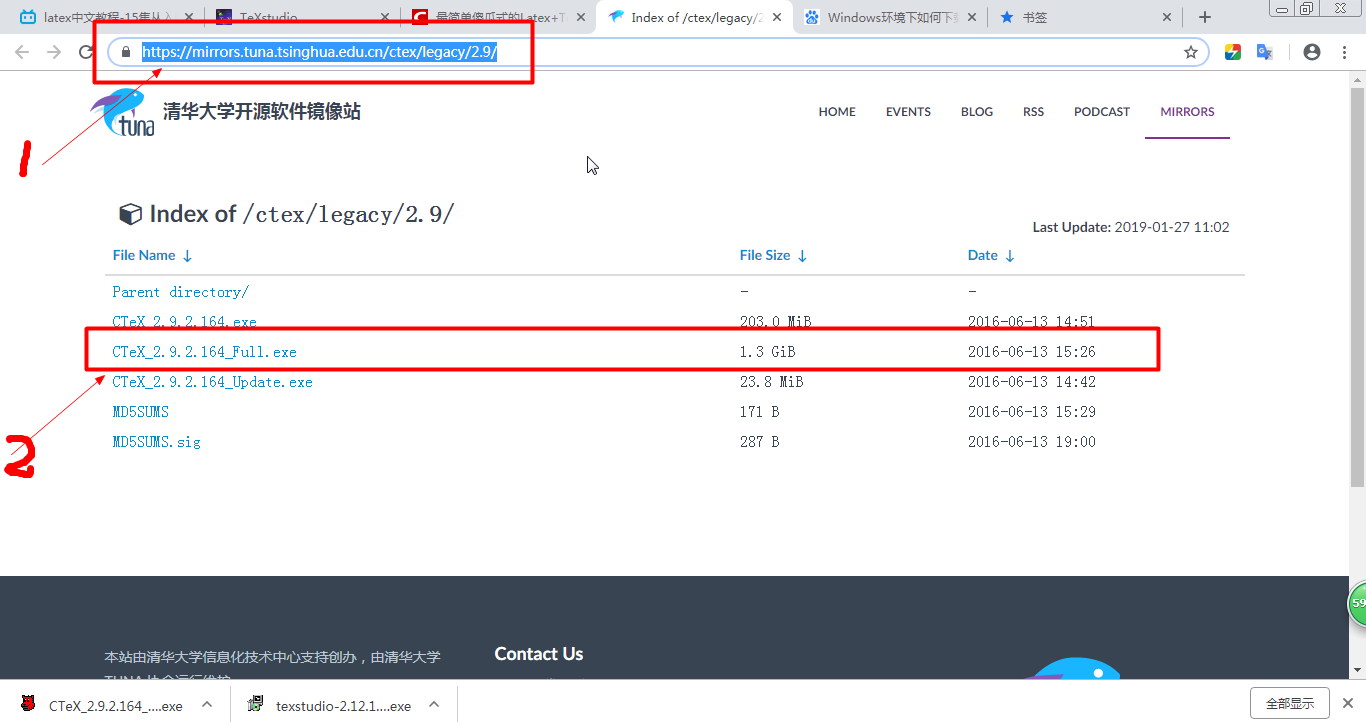Open the PODCAST menu item
1366x724 pixels.
point(1102,112)
